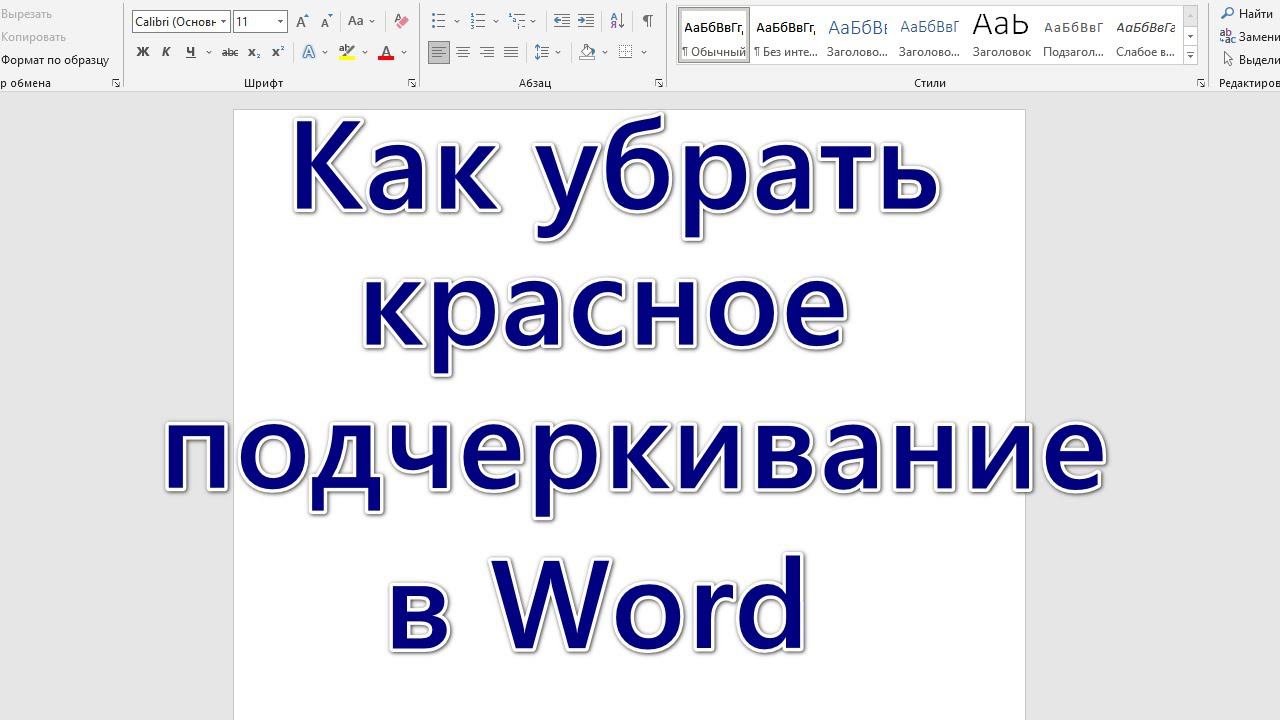Apply yellow text highlight color

(347, 52)
